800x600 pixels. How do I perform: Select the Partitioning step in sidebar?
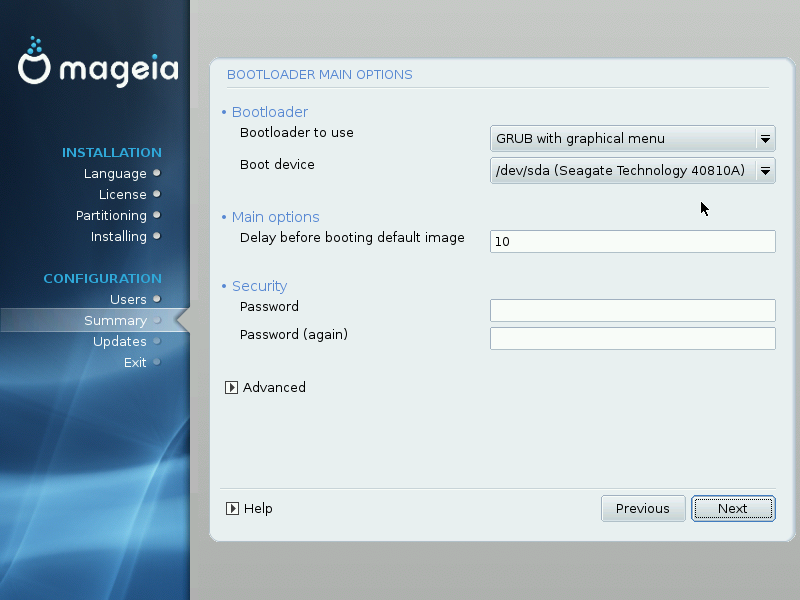pos(111,216)
